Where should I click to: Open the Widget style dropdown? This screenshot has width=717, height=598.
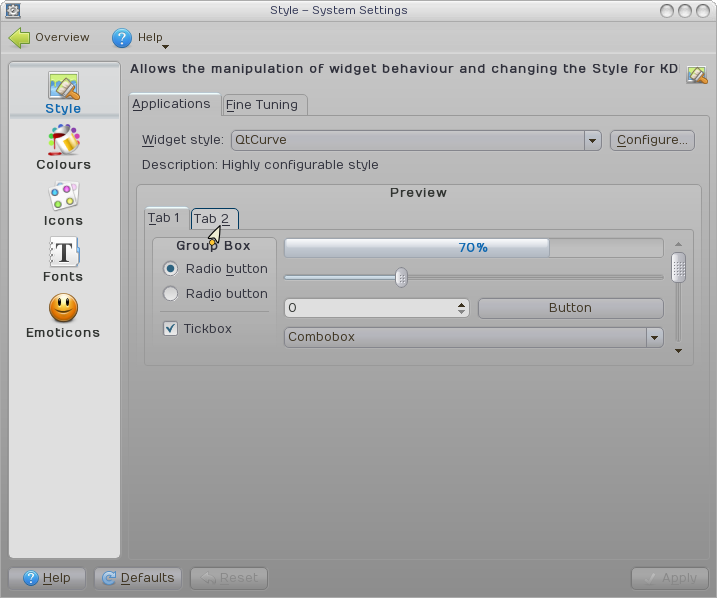[416, 140]
